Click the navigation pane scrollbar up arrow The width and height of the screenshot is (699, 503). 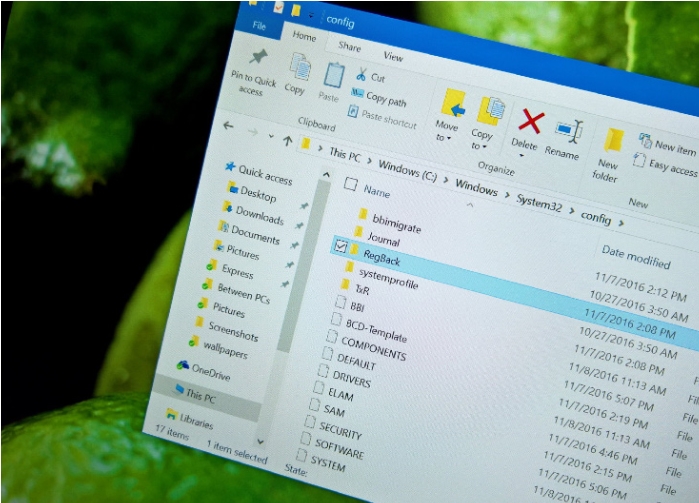326,175
